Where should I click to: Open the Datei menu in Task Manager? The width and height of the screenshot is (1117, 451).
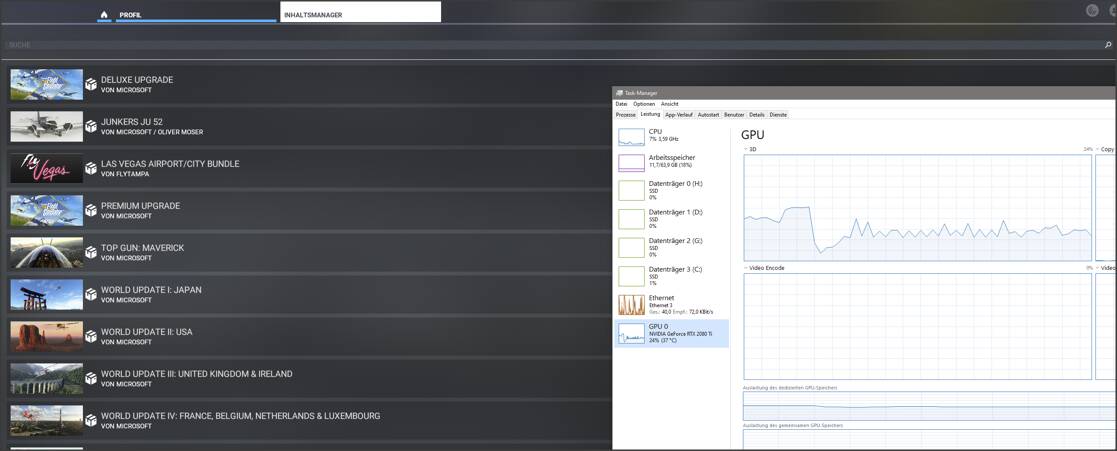(622, 104)
